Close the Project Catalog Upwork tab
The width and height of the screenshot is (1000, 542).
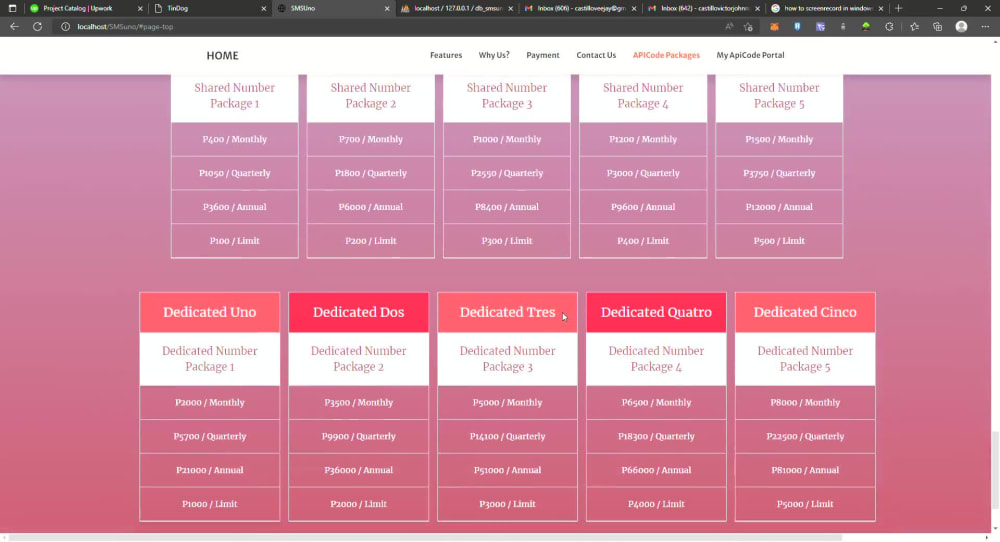(x=140, y=8)
